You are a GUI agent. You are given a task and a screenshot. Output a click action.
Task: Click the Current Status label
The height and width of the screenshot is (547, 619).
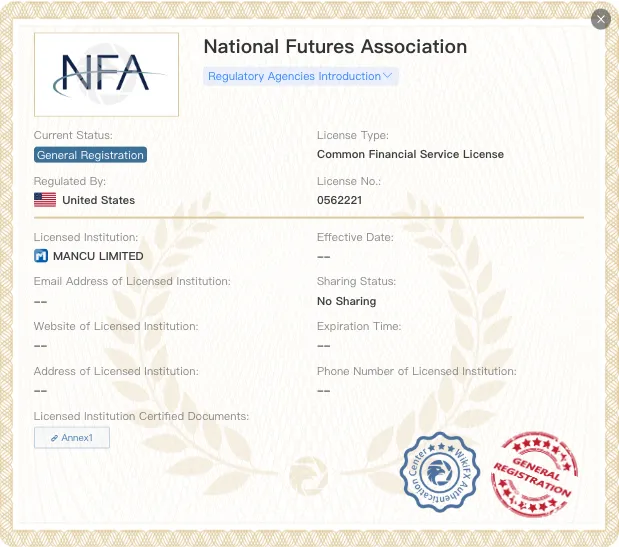coord(73,135)
